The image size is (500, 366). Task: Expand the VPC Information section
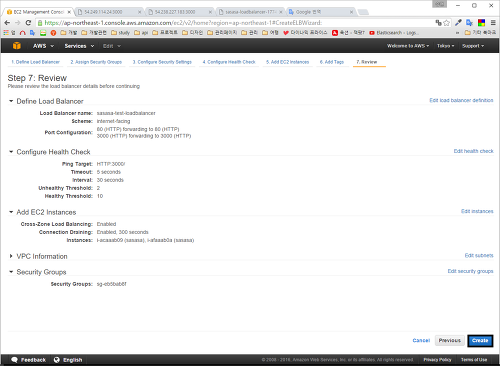point(11,256)
